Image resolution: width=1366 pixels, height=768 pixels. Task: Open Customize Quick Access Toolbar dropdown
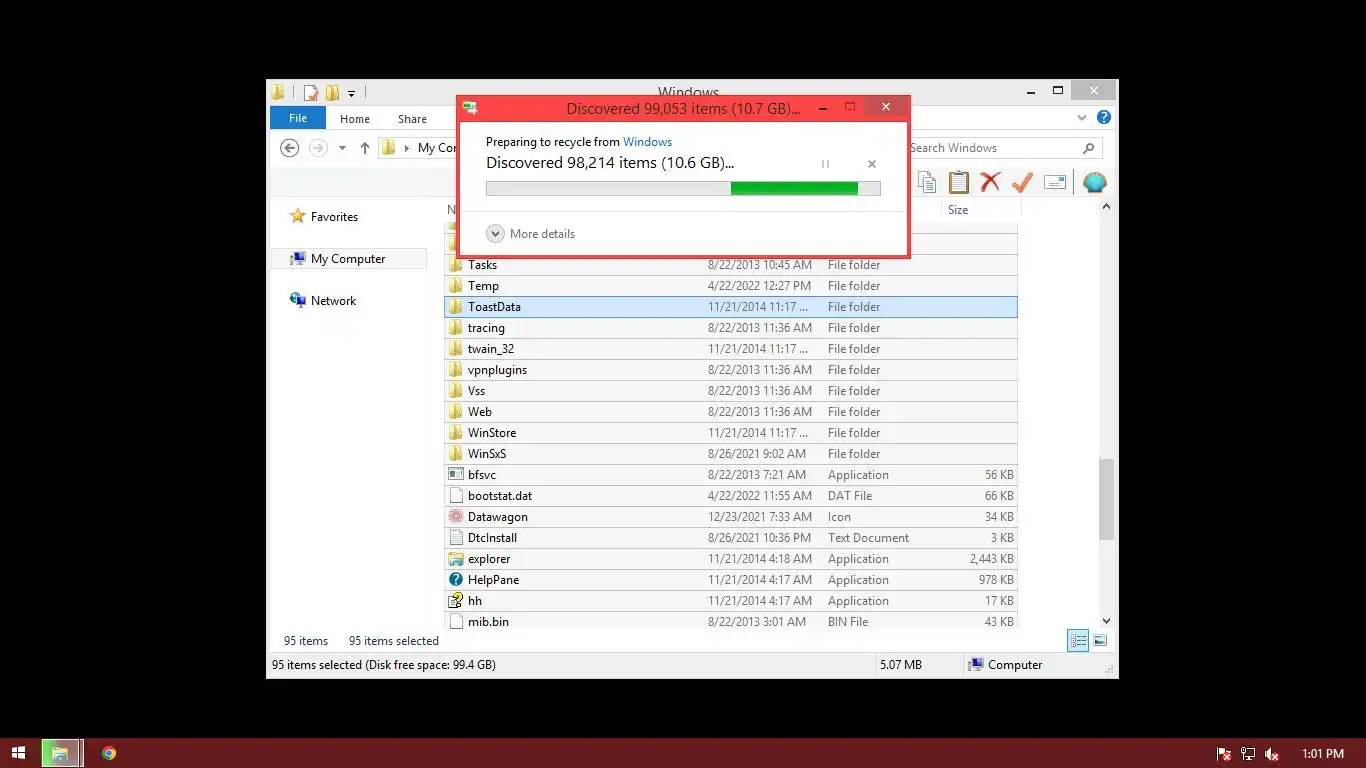[x=351, y=94]
